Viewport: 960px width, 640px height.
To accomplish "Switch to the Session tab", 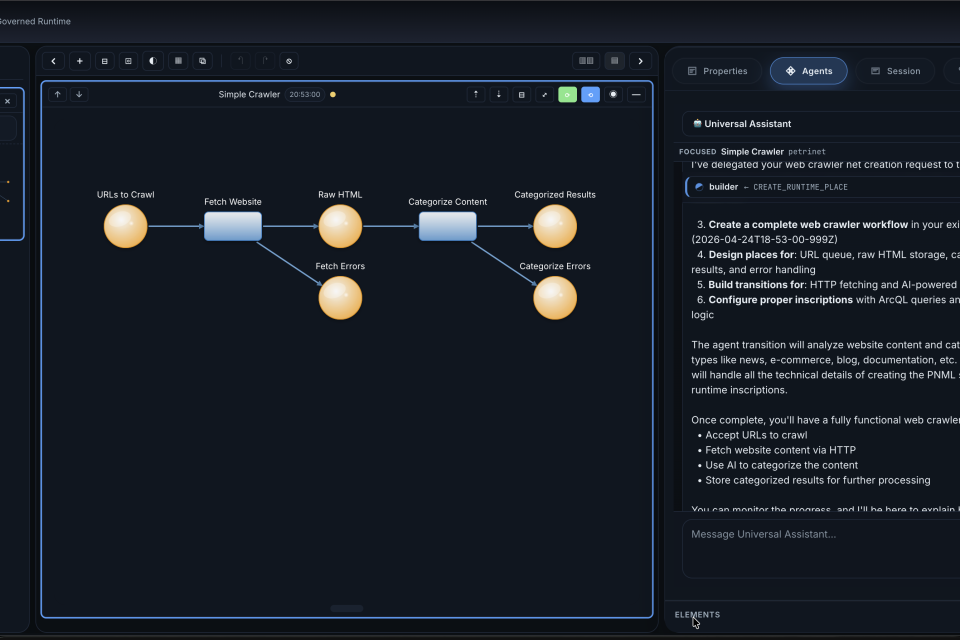I will [x=895, y=71].
